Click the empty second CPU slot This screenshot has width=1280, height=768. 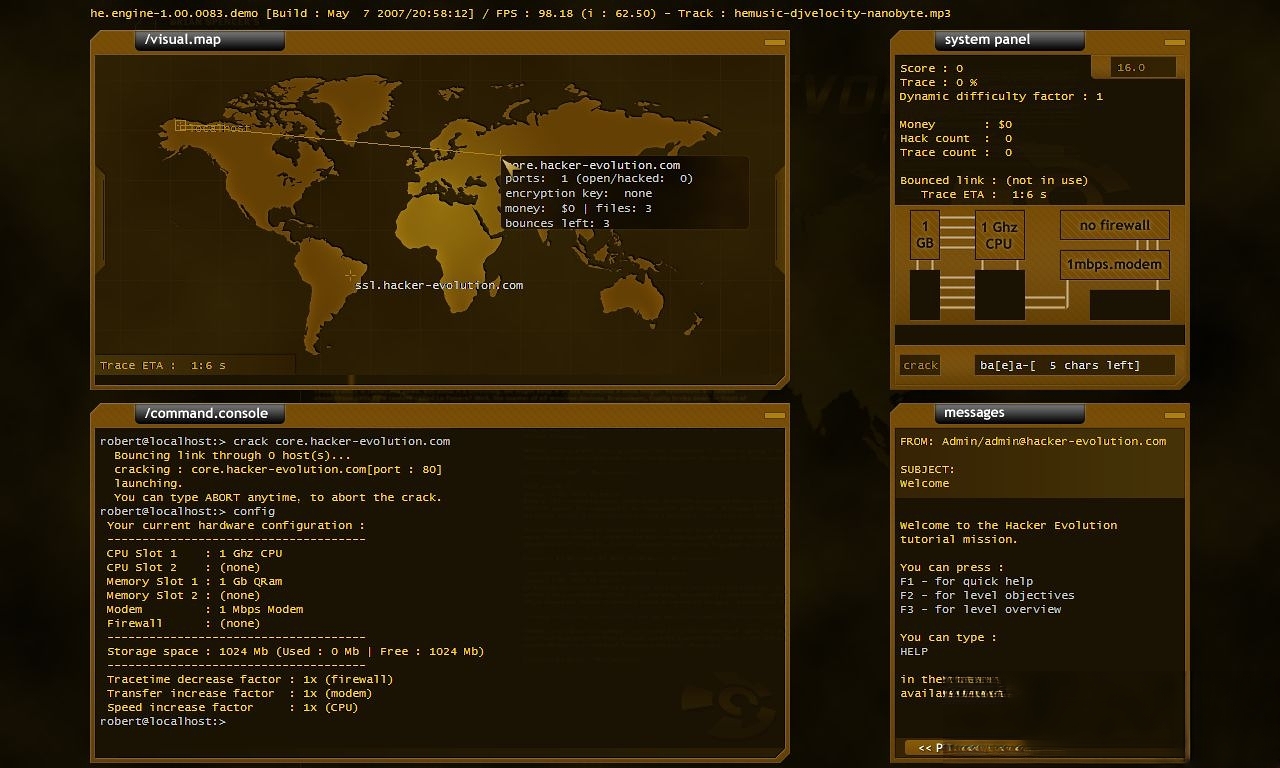[999, 295]
